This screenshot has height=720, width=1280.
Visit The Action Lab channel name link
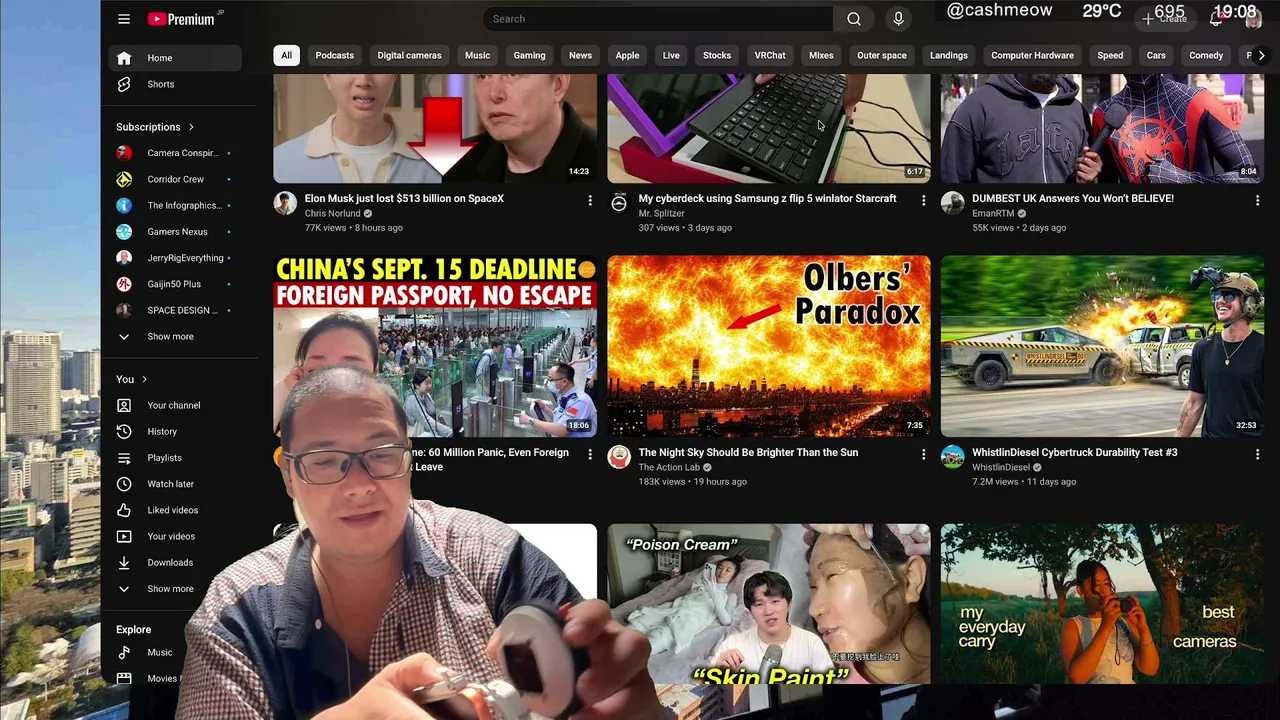pyautogui.click(x=669, y=467)
